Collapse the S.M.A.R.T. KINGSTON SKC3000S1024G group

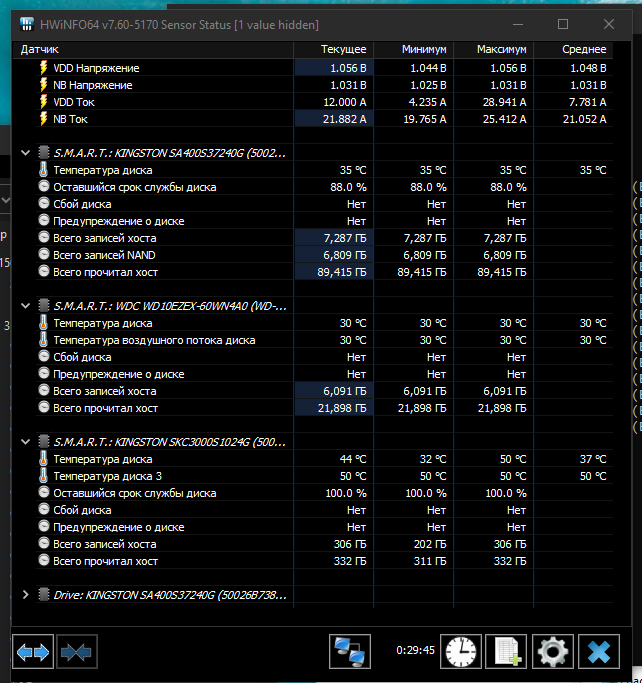(x=25, y=442)
